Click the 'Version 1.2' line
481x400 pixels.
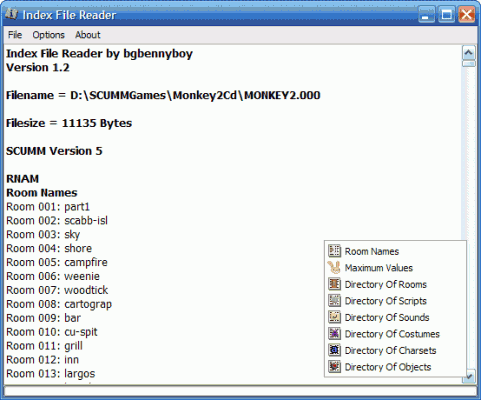38,68
